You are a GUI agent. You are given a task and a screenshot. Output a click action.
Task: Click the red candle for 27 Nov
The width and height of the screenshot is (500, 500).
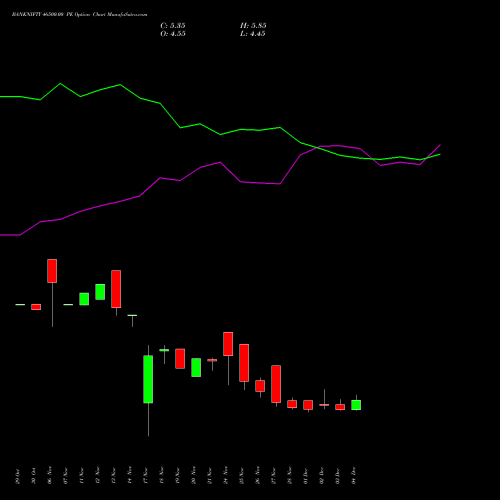tap(276, 384)
